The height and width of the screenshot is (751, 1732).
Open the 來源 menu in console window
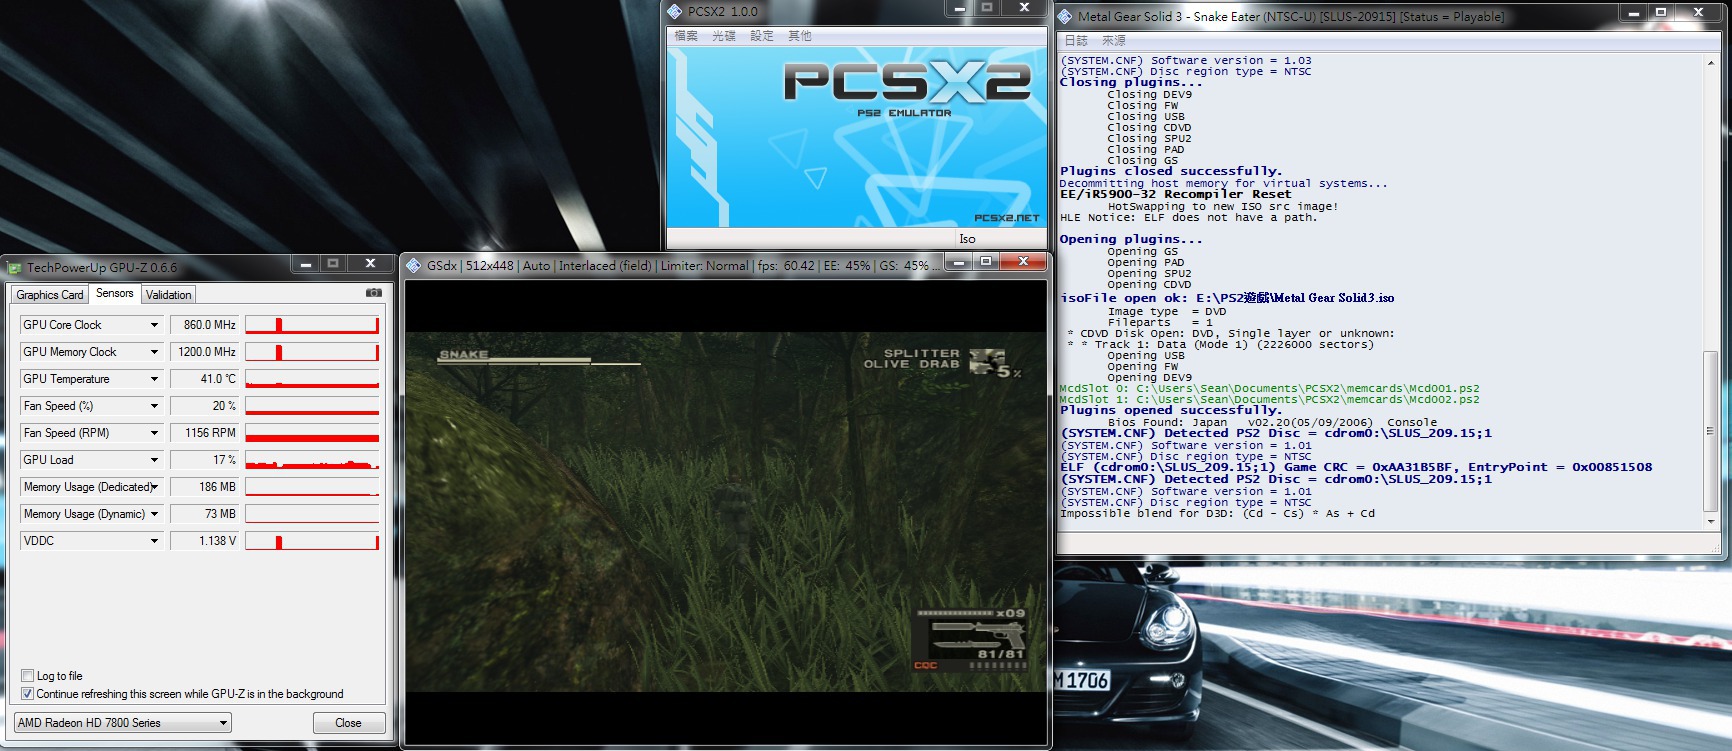pos(1114,41)
